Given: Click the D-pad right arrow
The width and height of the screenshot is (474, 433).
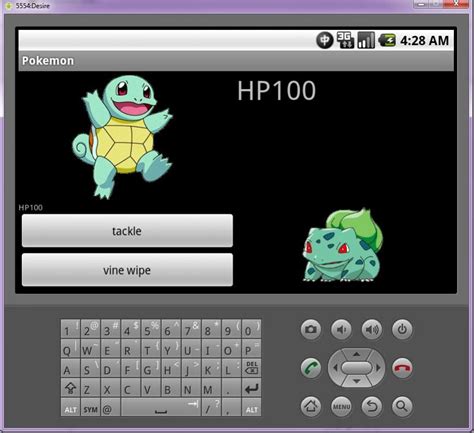Looking at the screenshot, I should click(x=378, y=368).
